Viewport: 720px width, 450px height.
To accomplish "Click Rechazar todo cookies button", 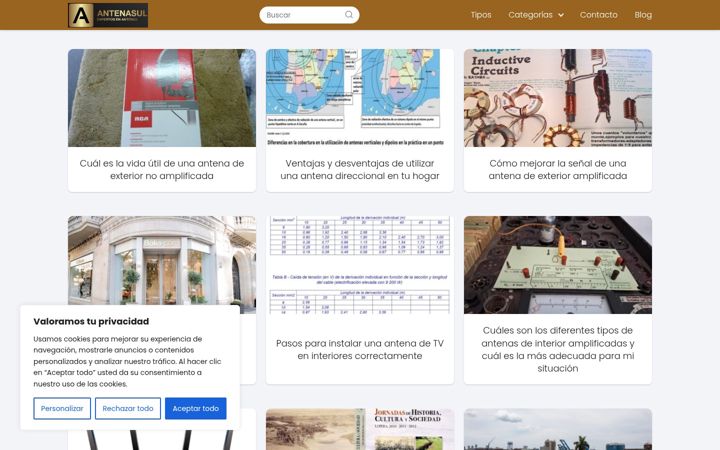I will tap(128, 408).
